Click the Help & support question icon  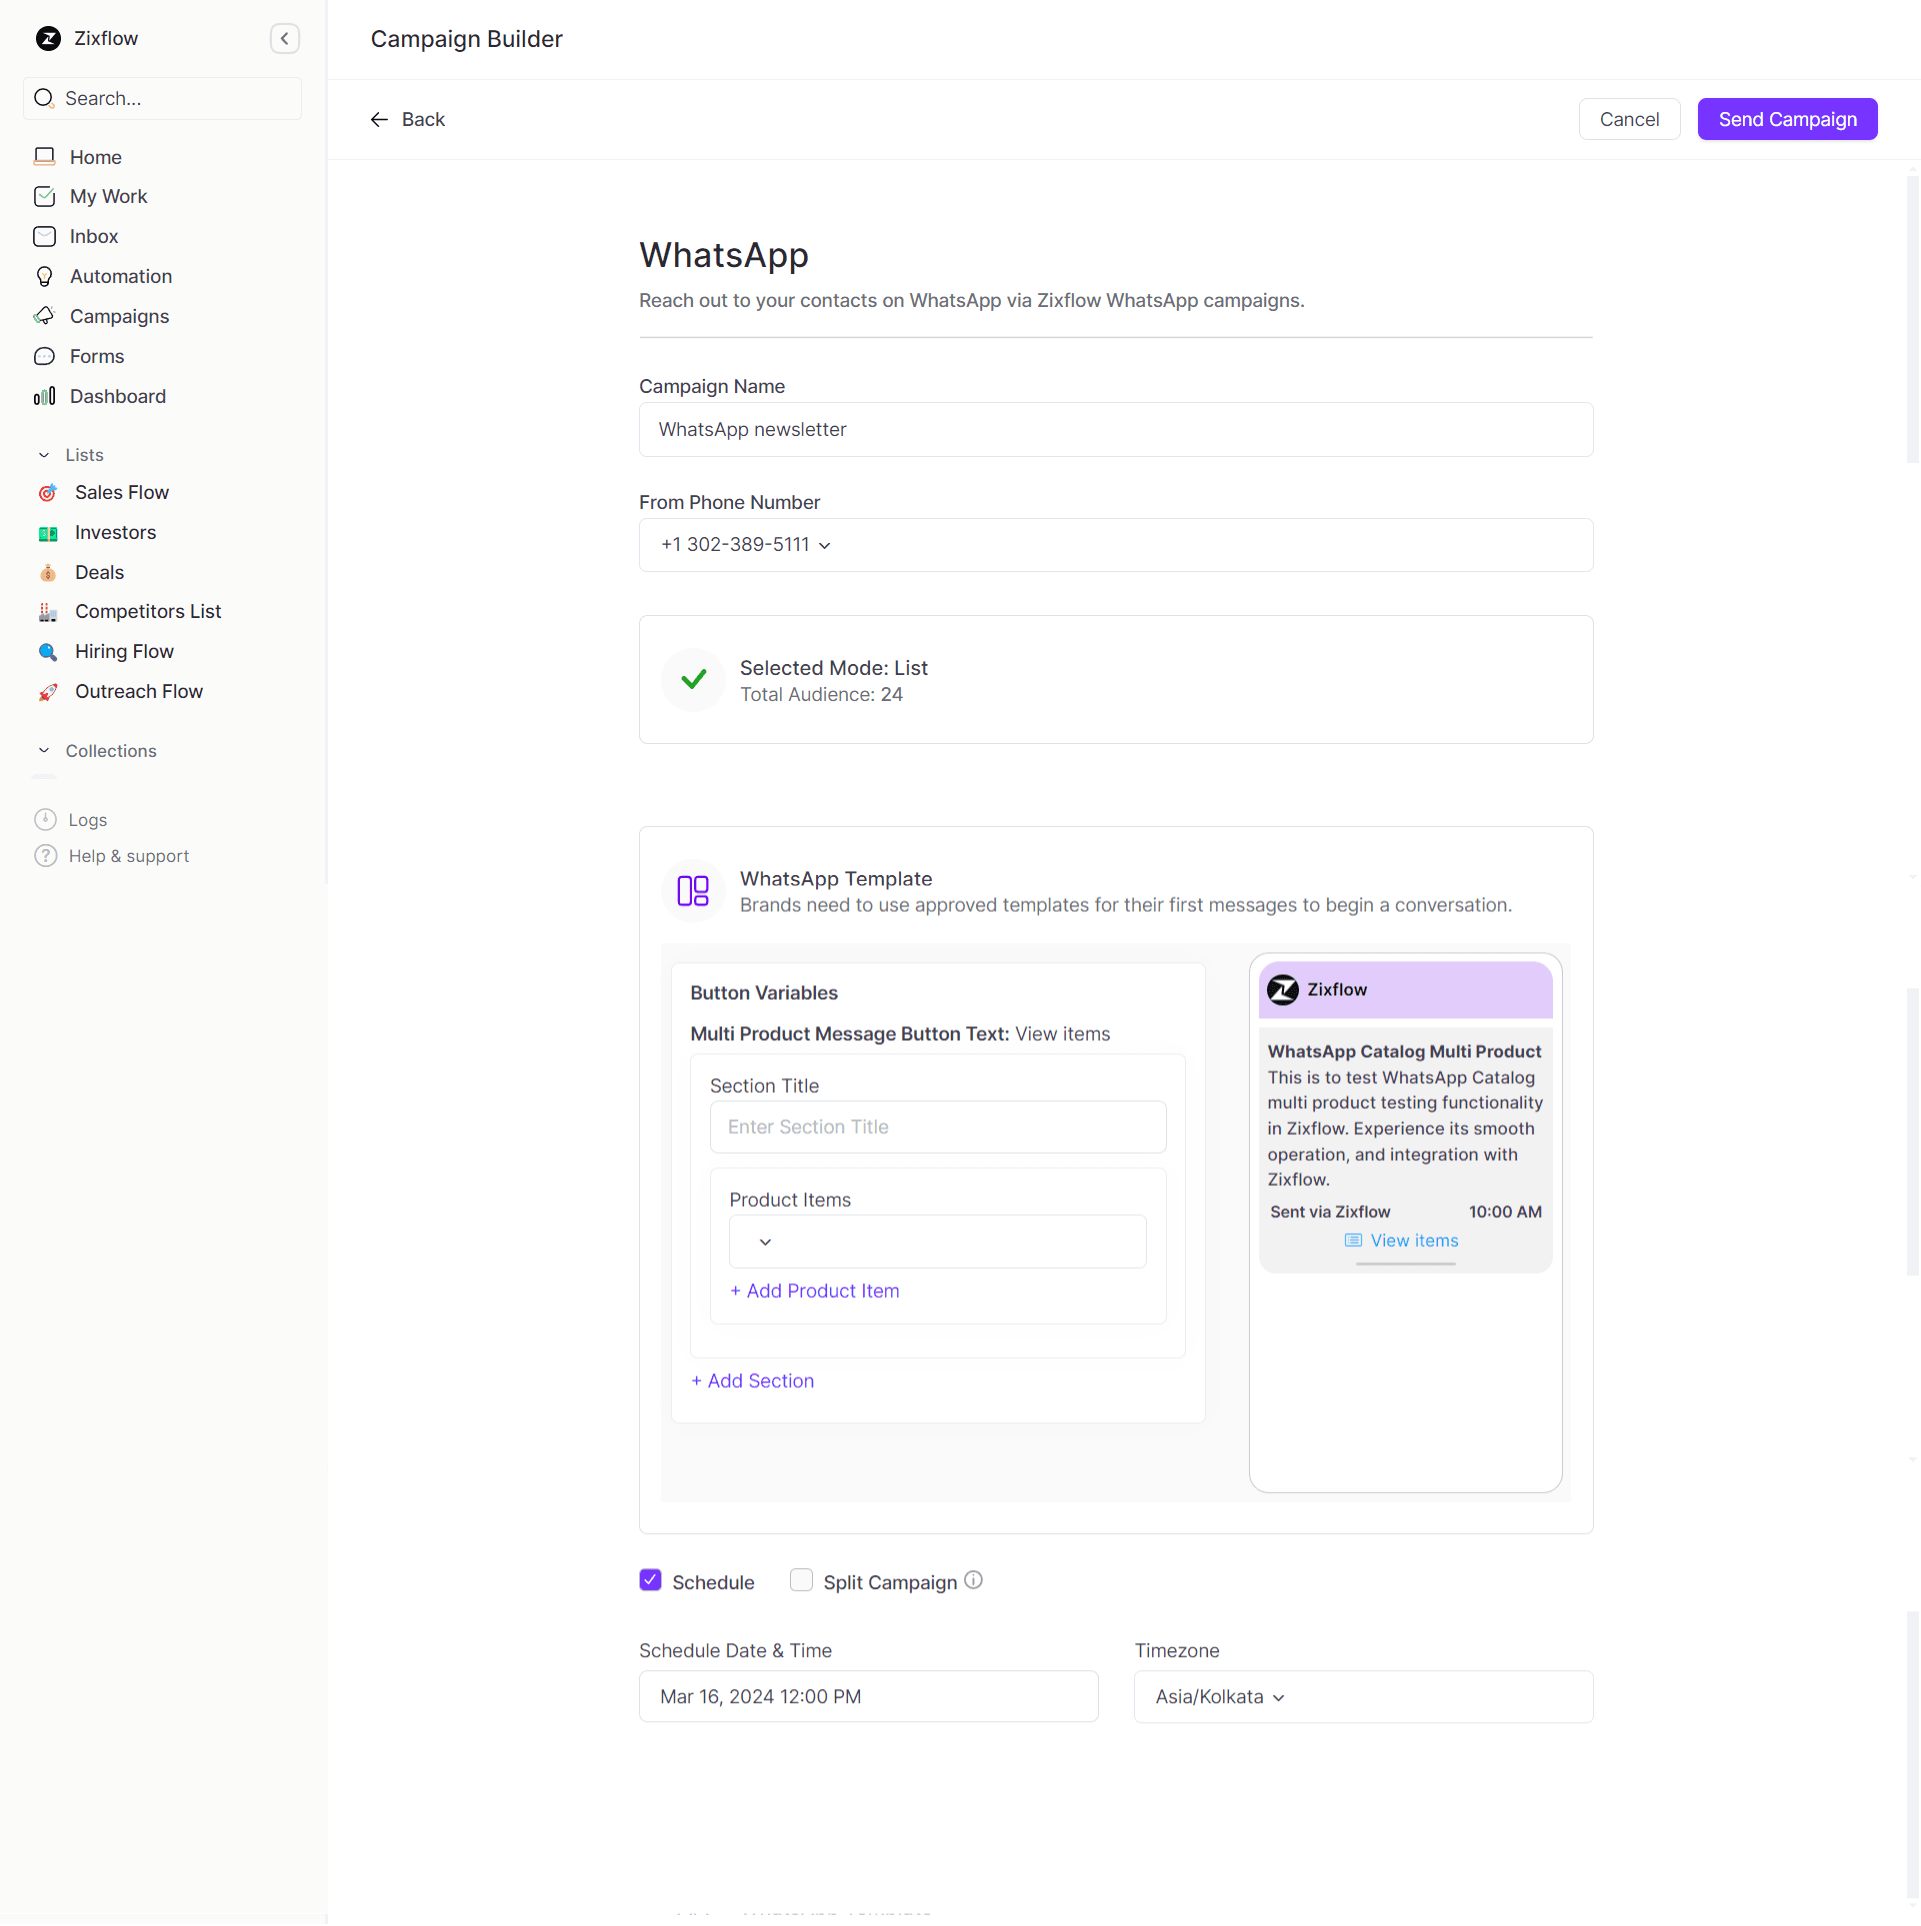45,856
